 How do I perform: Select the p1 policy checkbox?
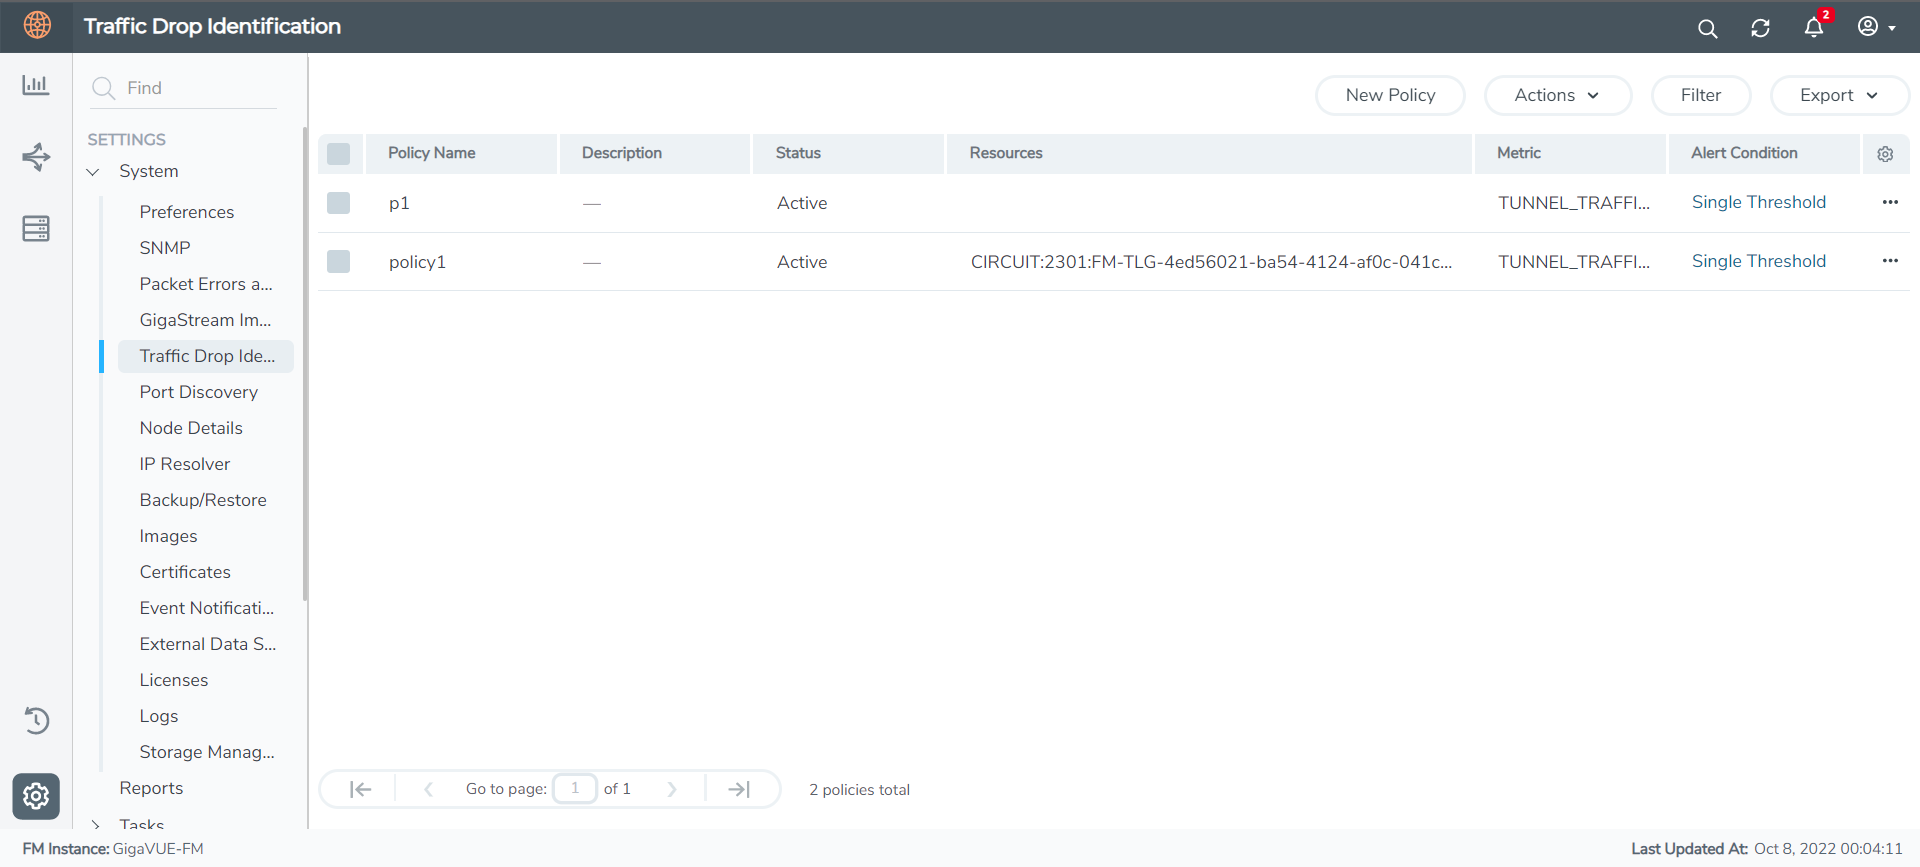(x=339, y=203)
